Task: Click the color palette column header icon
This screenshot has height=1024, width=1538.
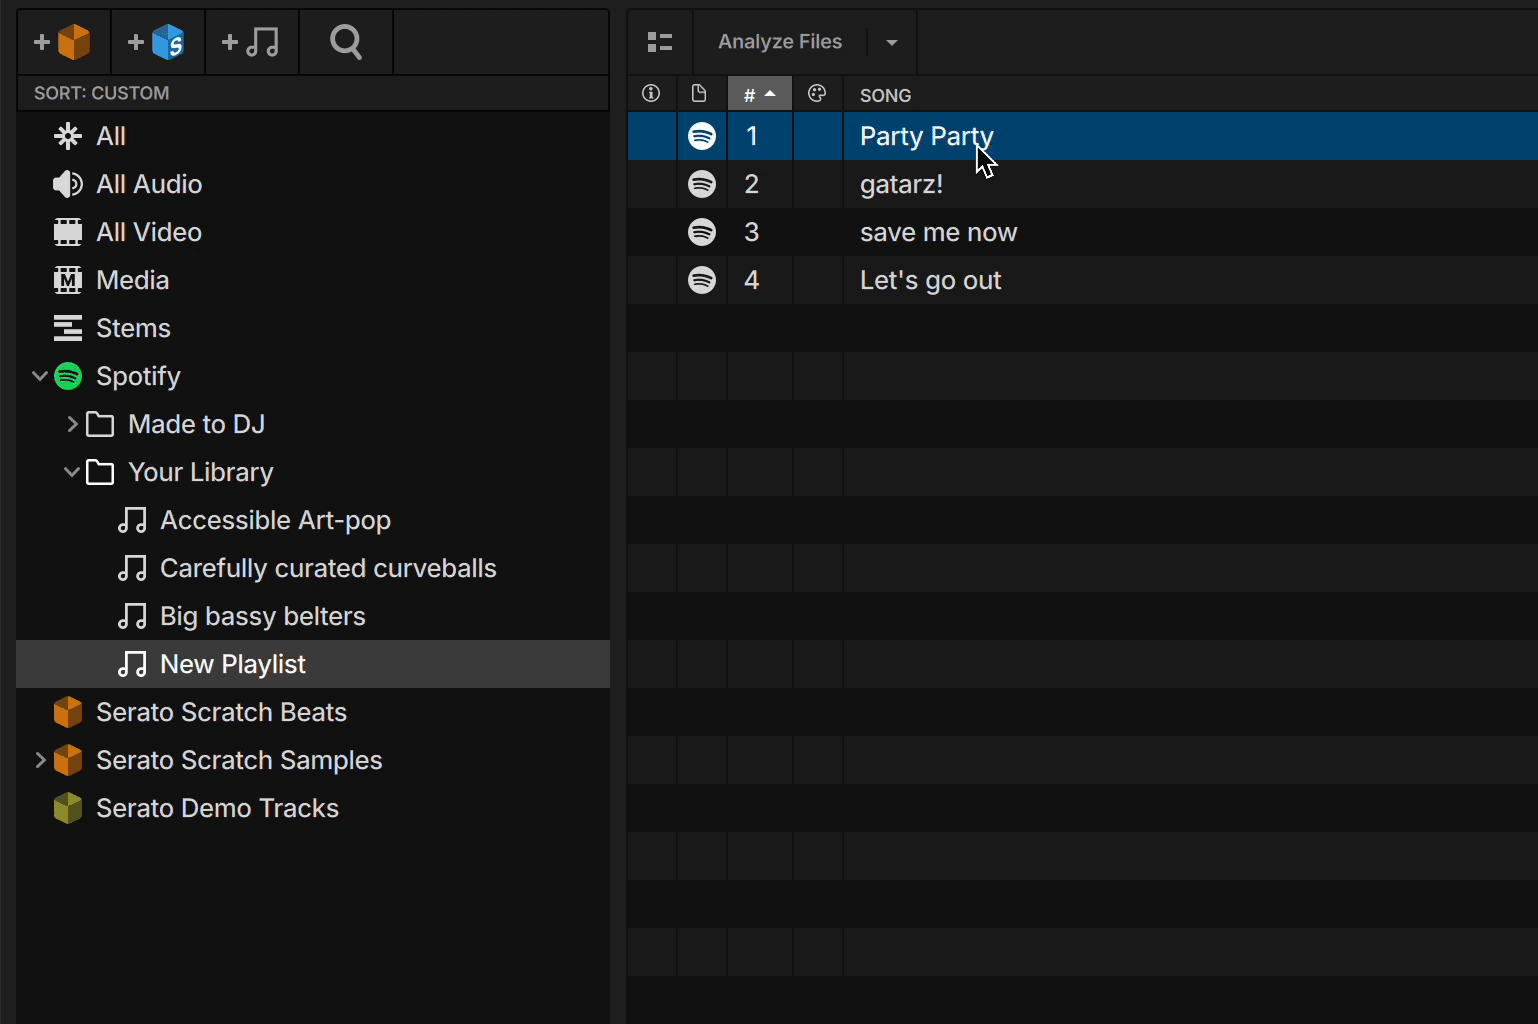Action: click(817, 94)
